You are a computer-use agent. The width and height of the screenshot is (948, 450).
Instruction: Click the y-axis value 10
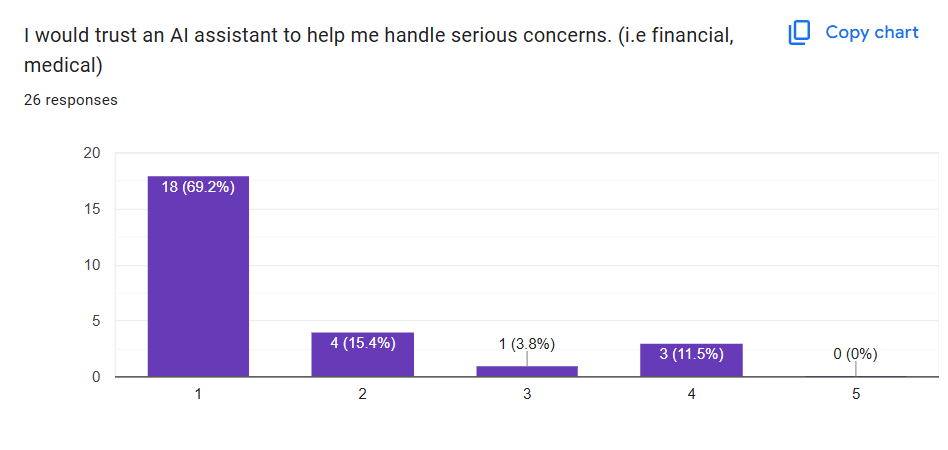[92, 265]
